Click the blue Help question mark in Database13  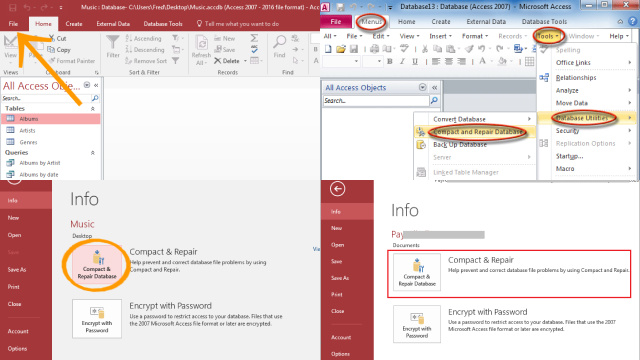[x=633, y=21]
